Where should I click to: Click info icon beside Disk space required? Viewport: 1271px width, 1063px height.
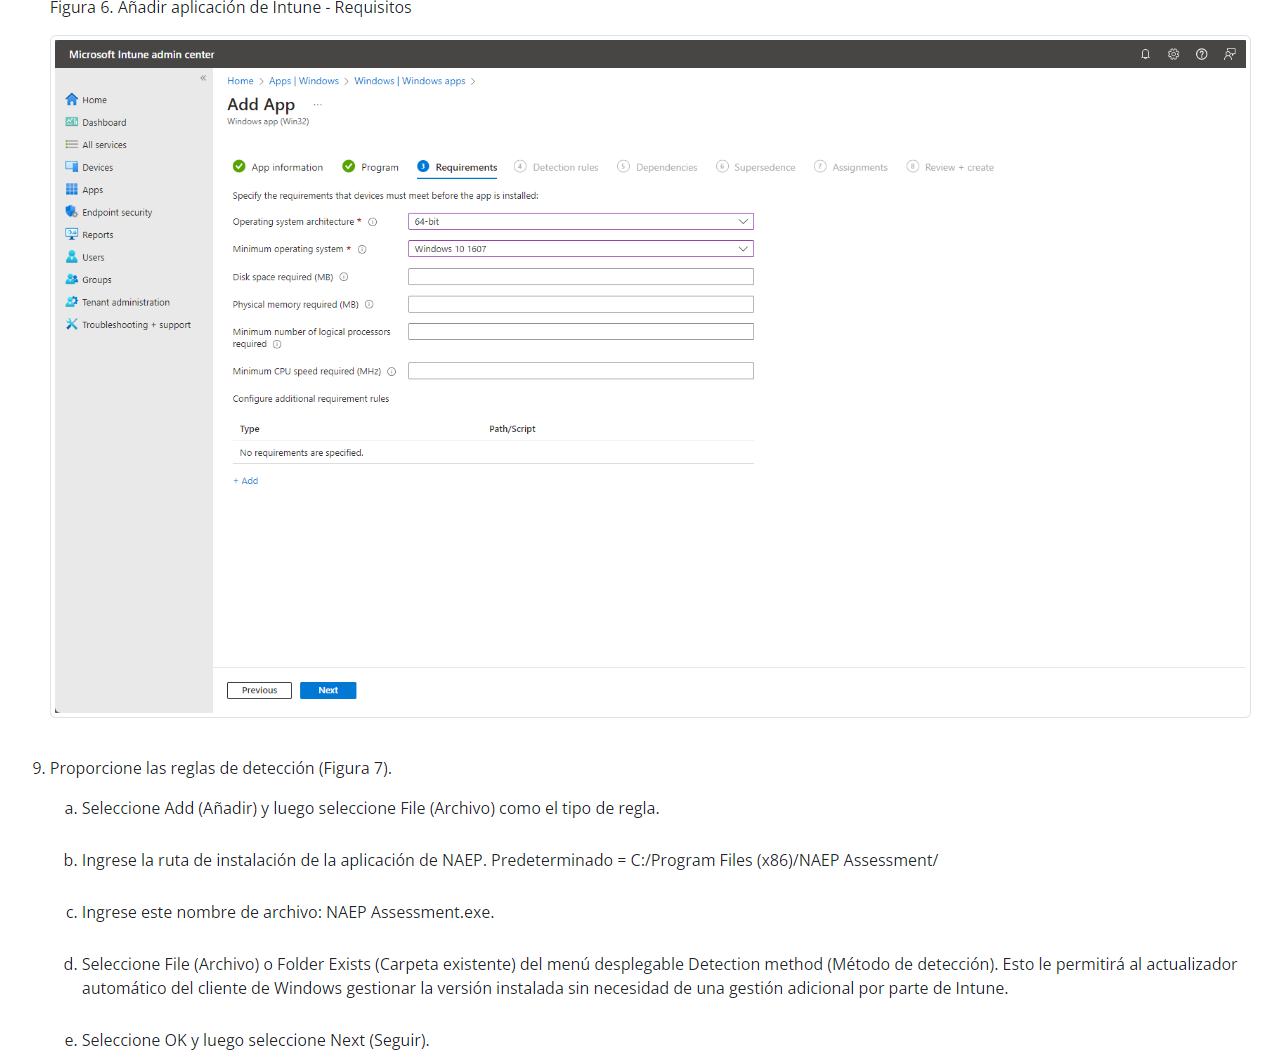(344, 277)
